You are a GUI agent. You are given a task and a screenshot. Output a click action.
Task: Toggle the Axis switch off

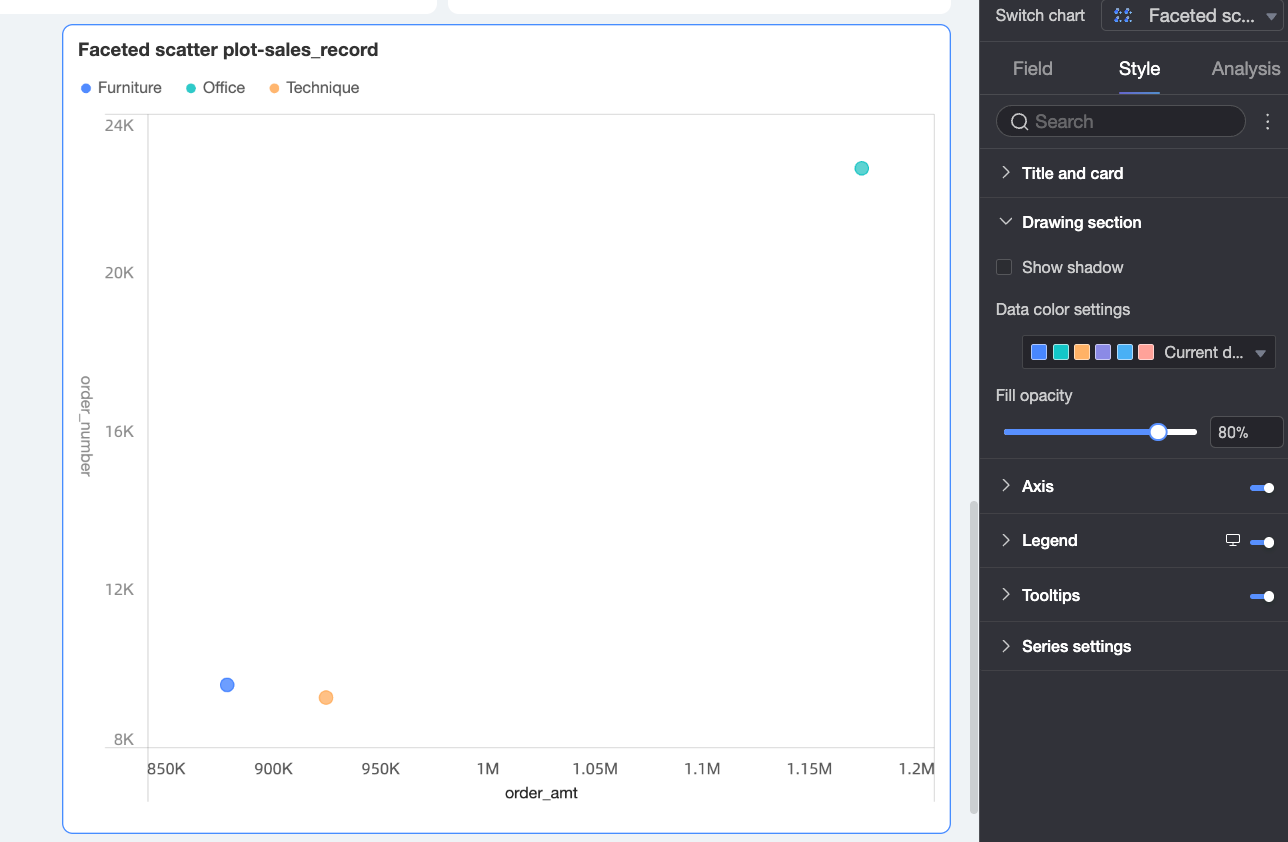1262,487
